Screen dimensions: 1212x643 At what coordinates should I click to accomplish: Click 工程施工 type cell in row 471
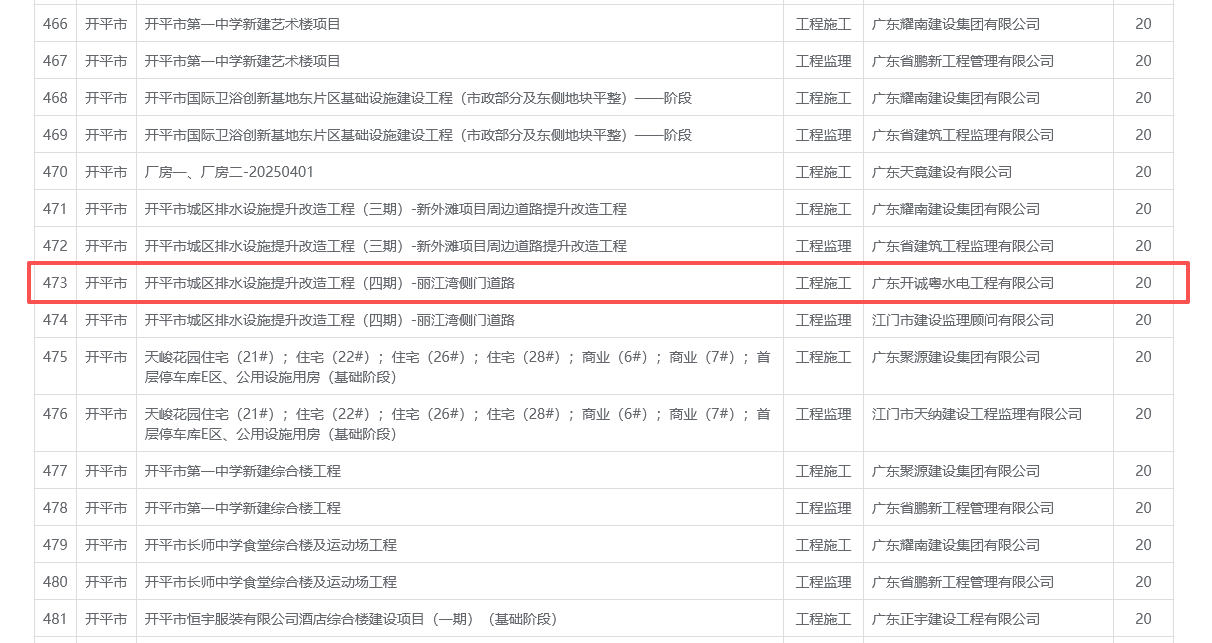coord(823,209)
